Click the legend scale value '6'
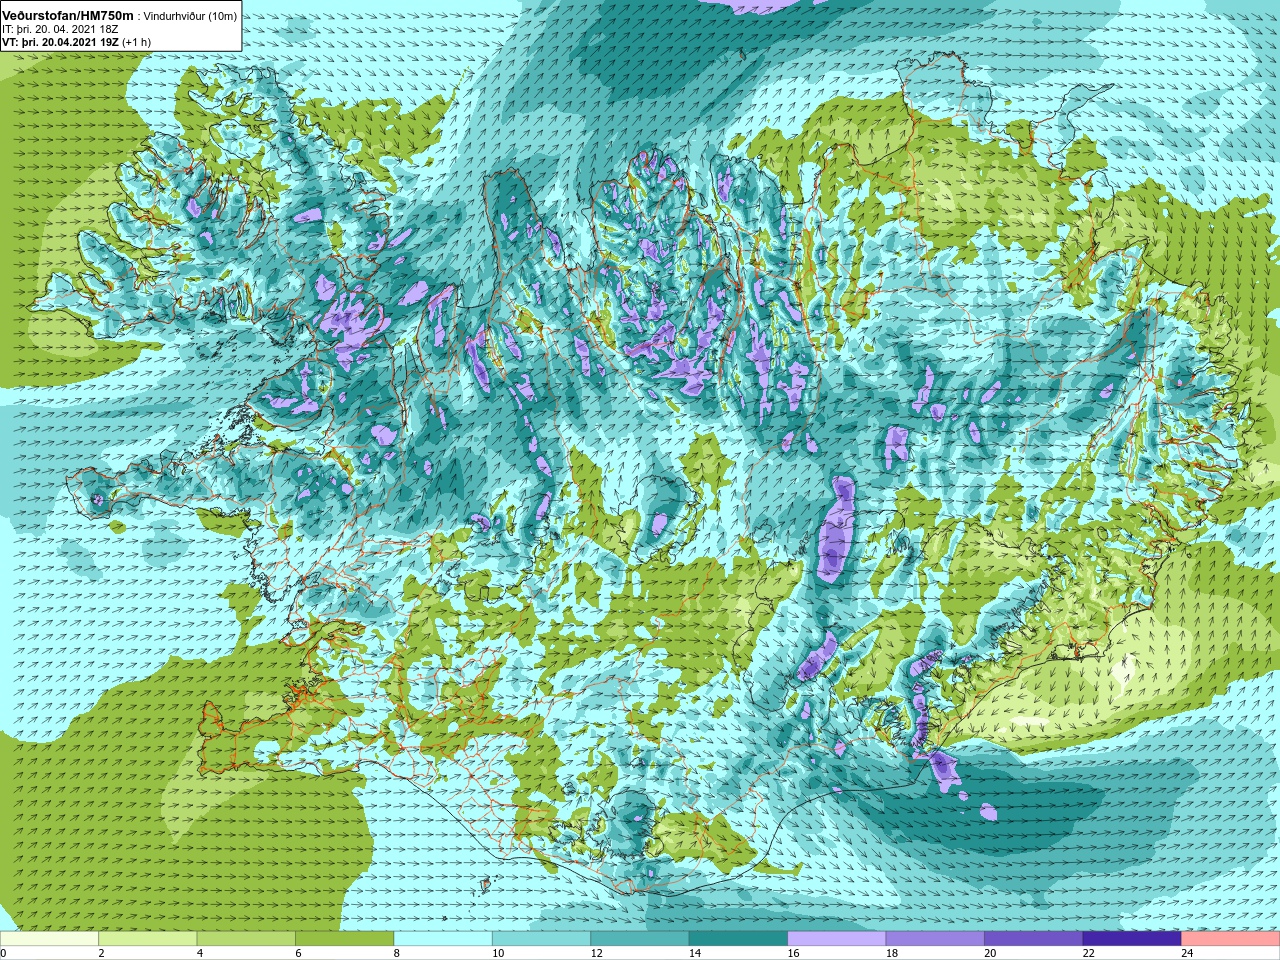 click(x=298, y=953)
